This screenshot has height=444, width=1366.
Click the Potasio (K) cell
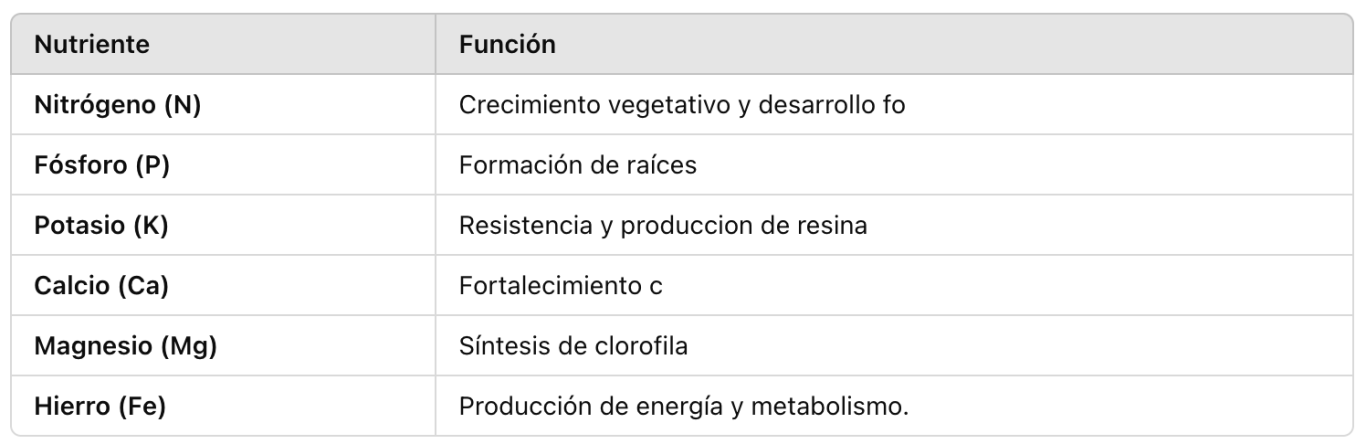point(223,225)
